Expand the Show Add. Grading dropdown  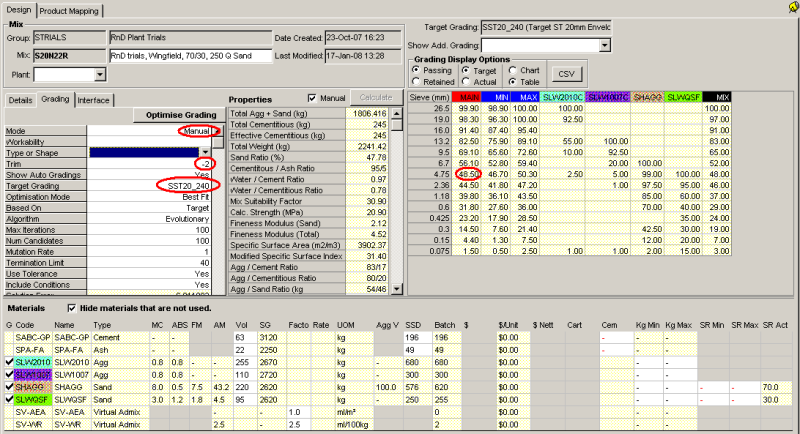pyautogui.click(x=605, y=45)
